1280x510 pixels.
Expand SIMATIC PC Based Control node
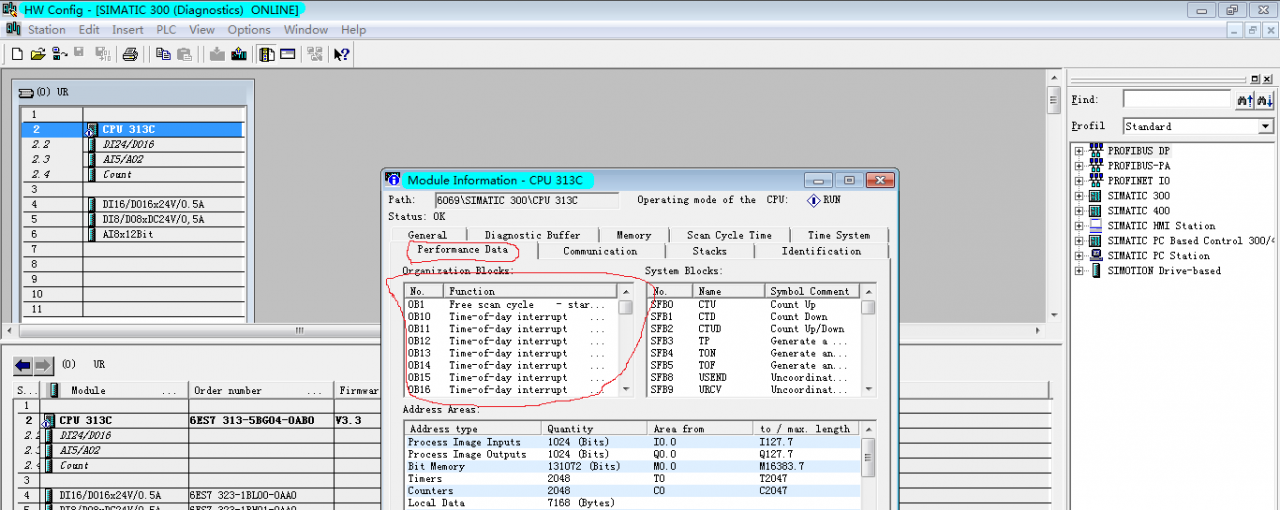[x=1079, y=241]
